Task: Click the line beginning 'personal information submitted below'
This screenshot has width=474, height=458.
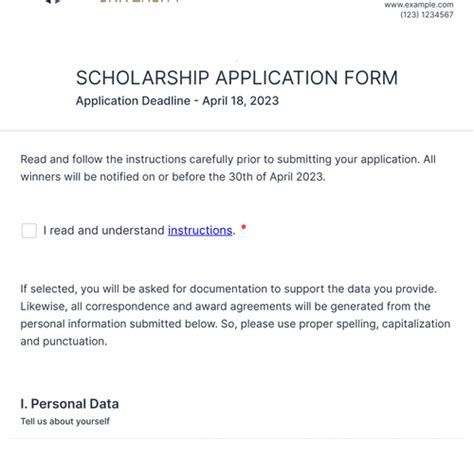Action: click(x=235, y=324)
